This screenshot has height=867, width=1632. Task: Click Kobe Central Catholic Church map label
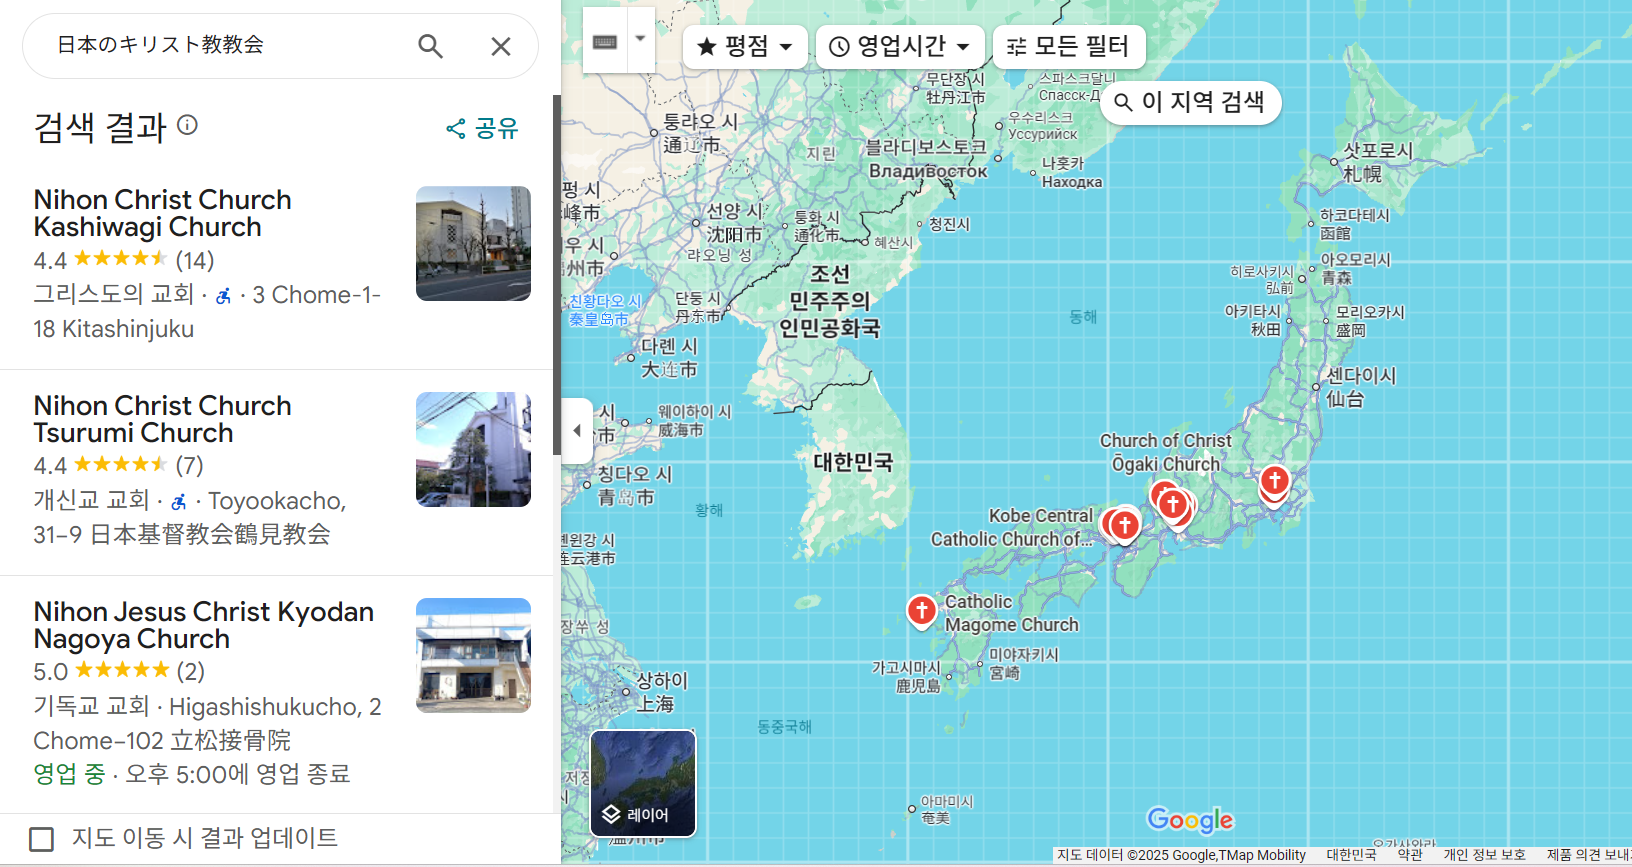(1012, 527)
